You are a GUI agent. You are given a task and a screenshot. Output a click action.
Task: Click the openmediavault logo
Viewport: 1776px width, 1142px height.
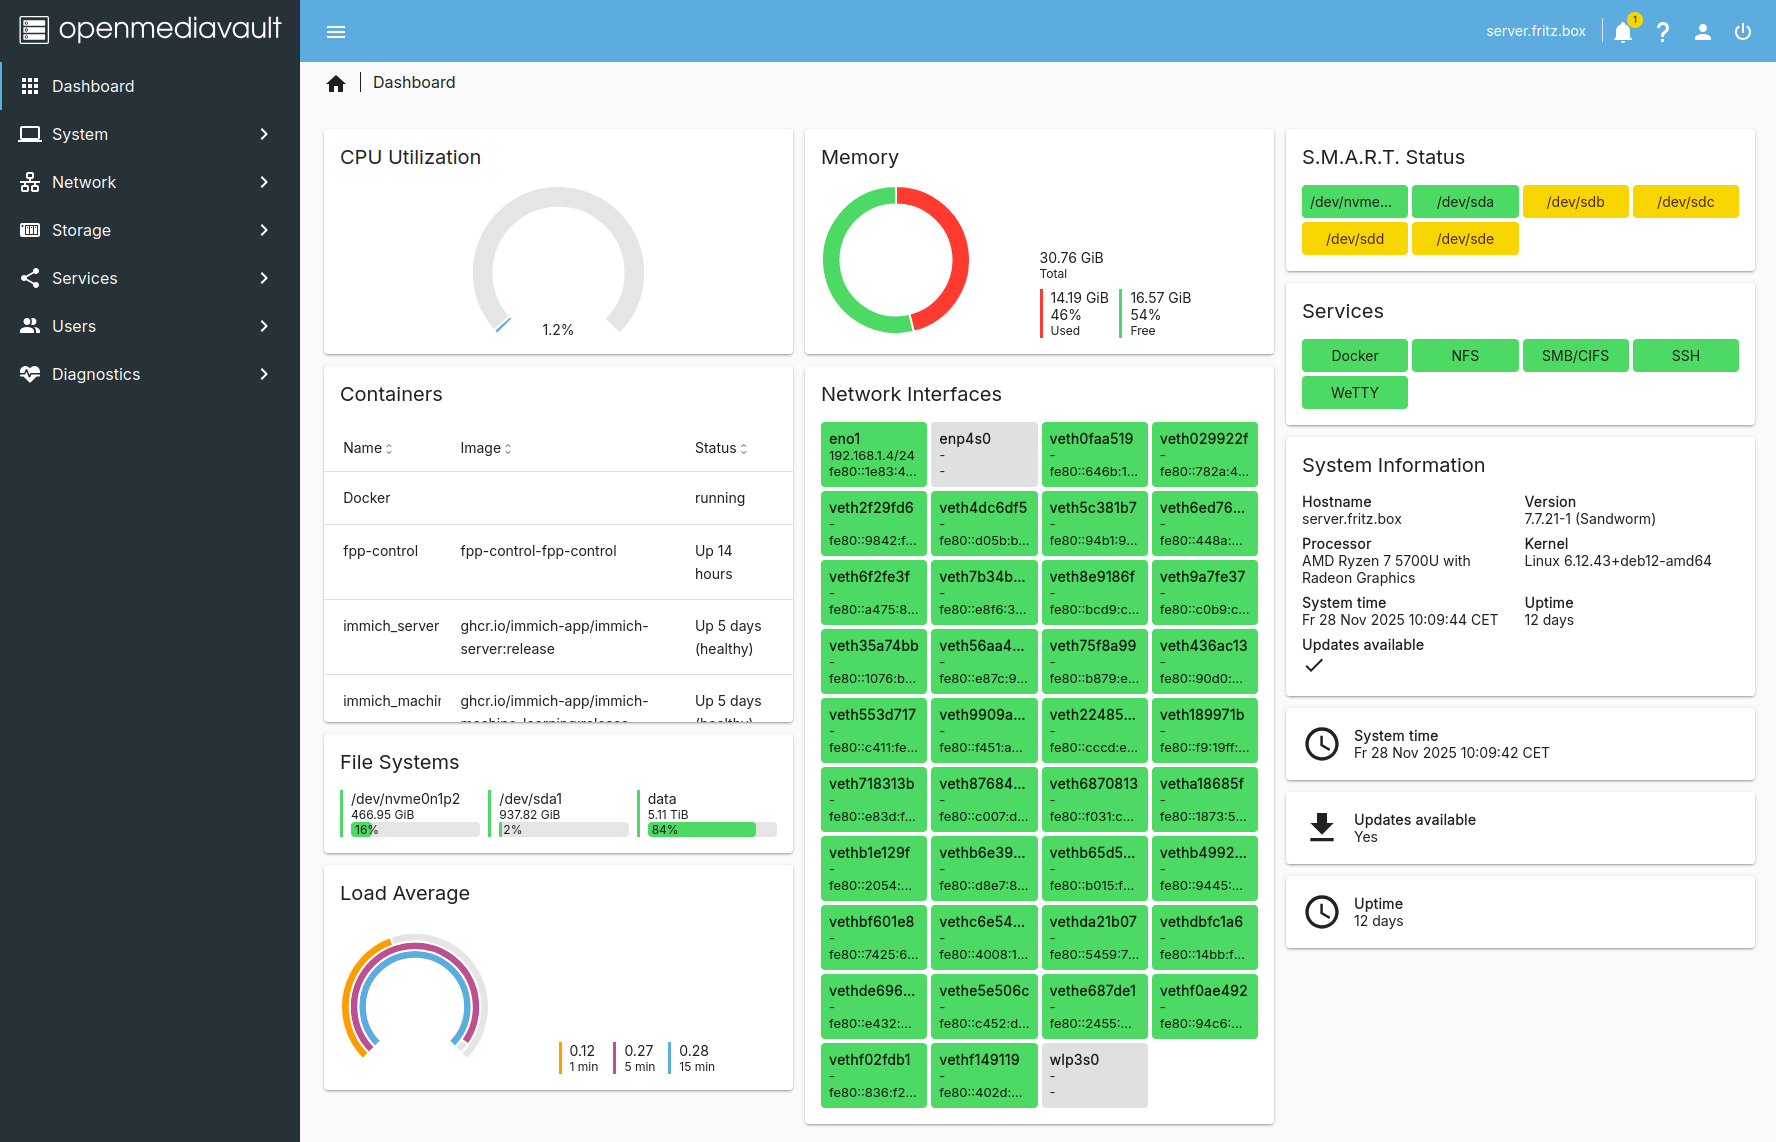coord(150,30)
